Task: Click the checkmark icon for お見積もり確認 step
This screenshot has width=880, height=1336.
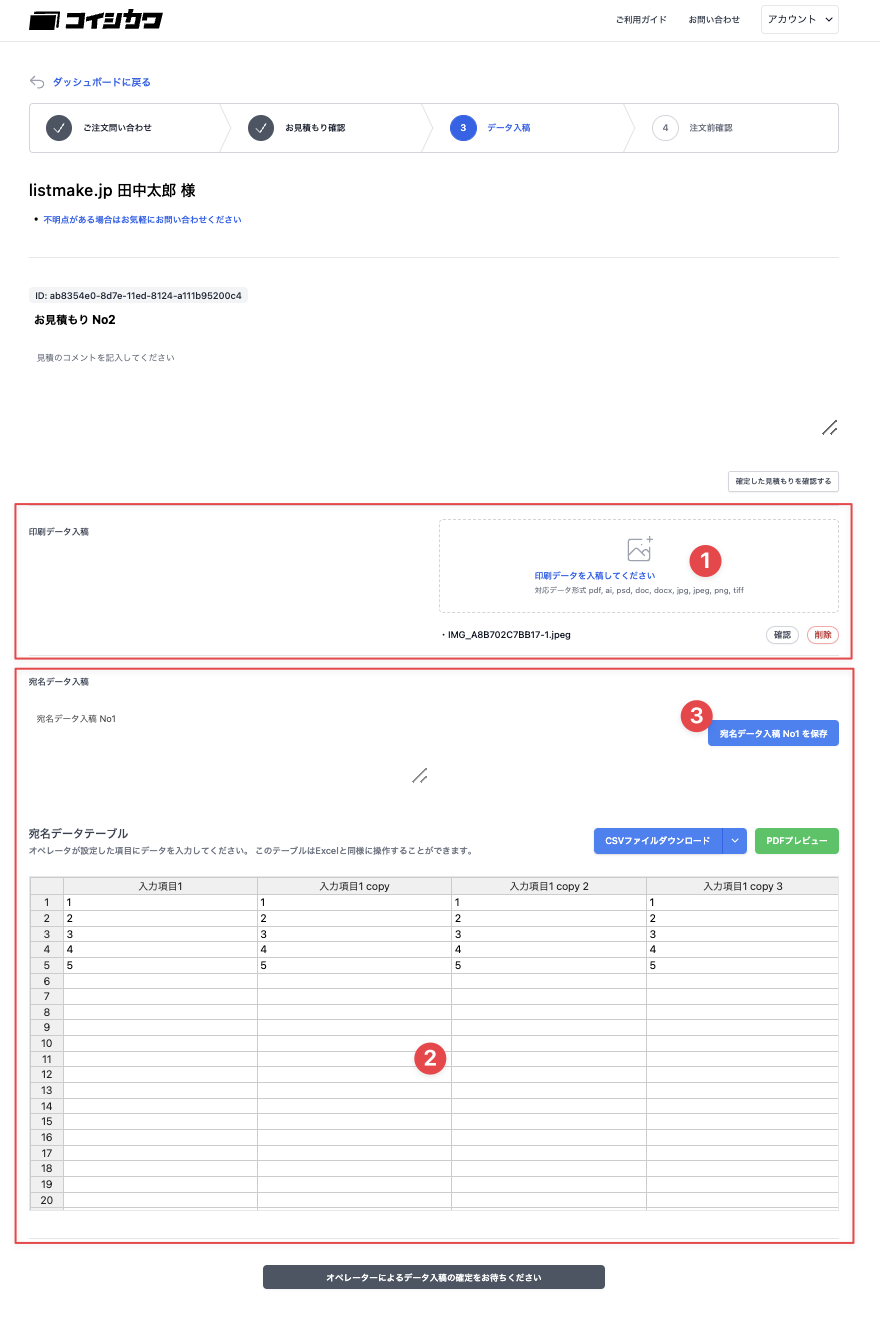Action: [261, 128]
